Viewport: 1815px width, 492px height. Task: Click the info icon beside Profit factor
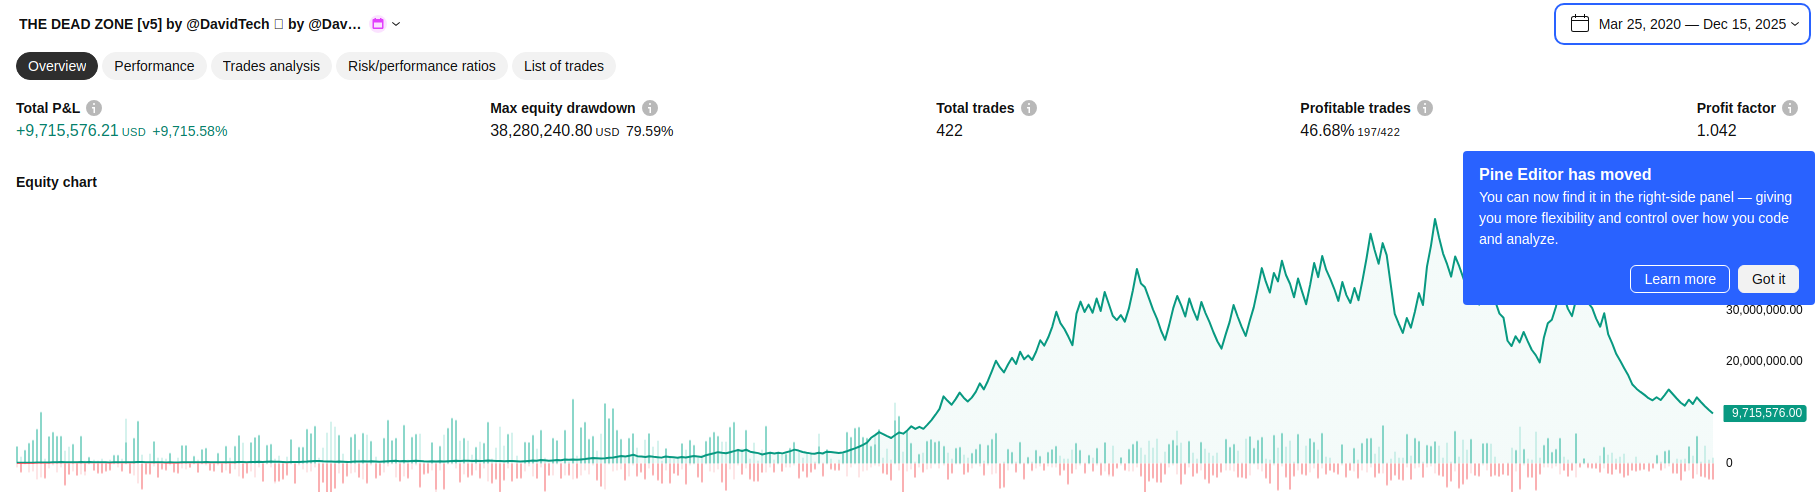tap(1790, 108)
